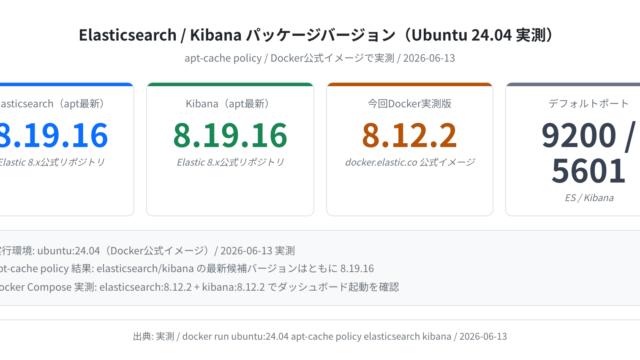Select the 今回Docker実測版 card label

(409, 104)
